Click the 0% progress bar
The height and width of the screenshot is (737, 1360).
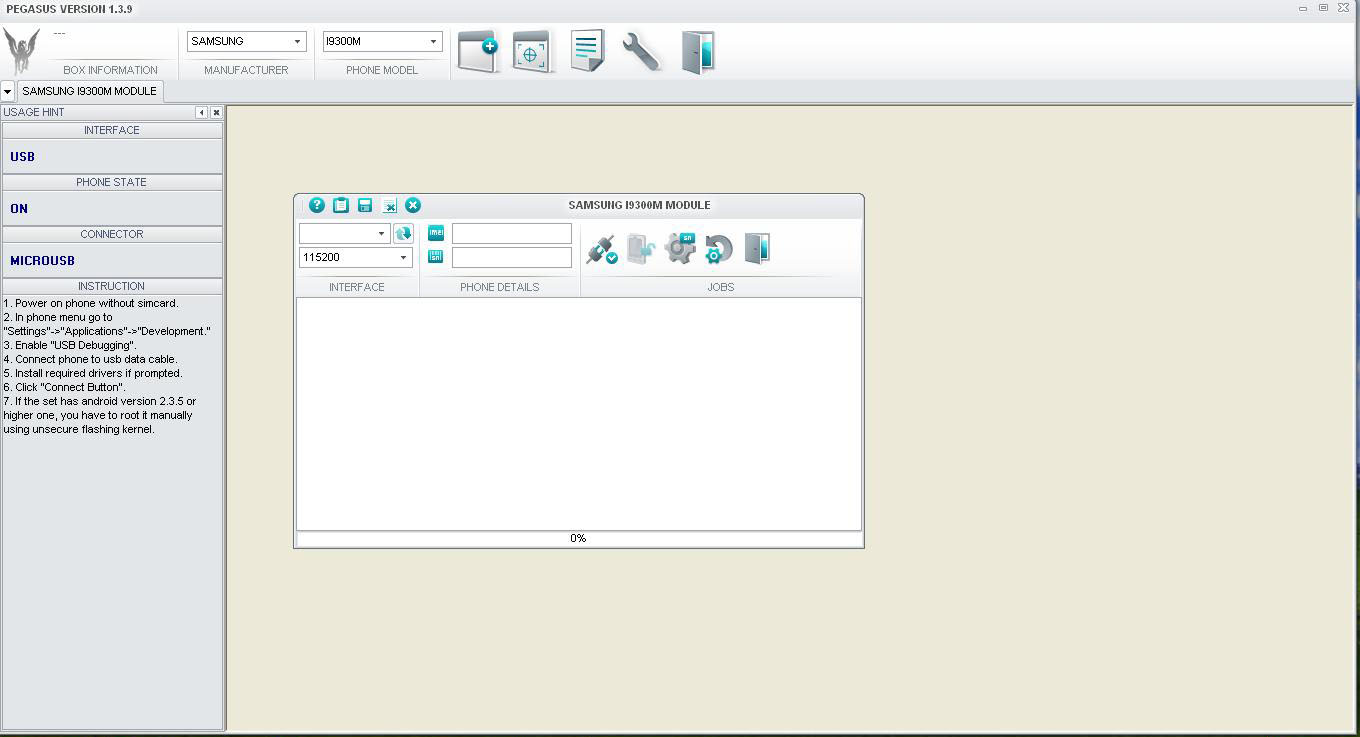click(578, 539)
